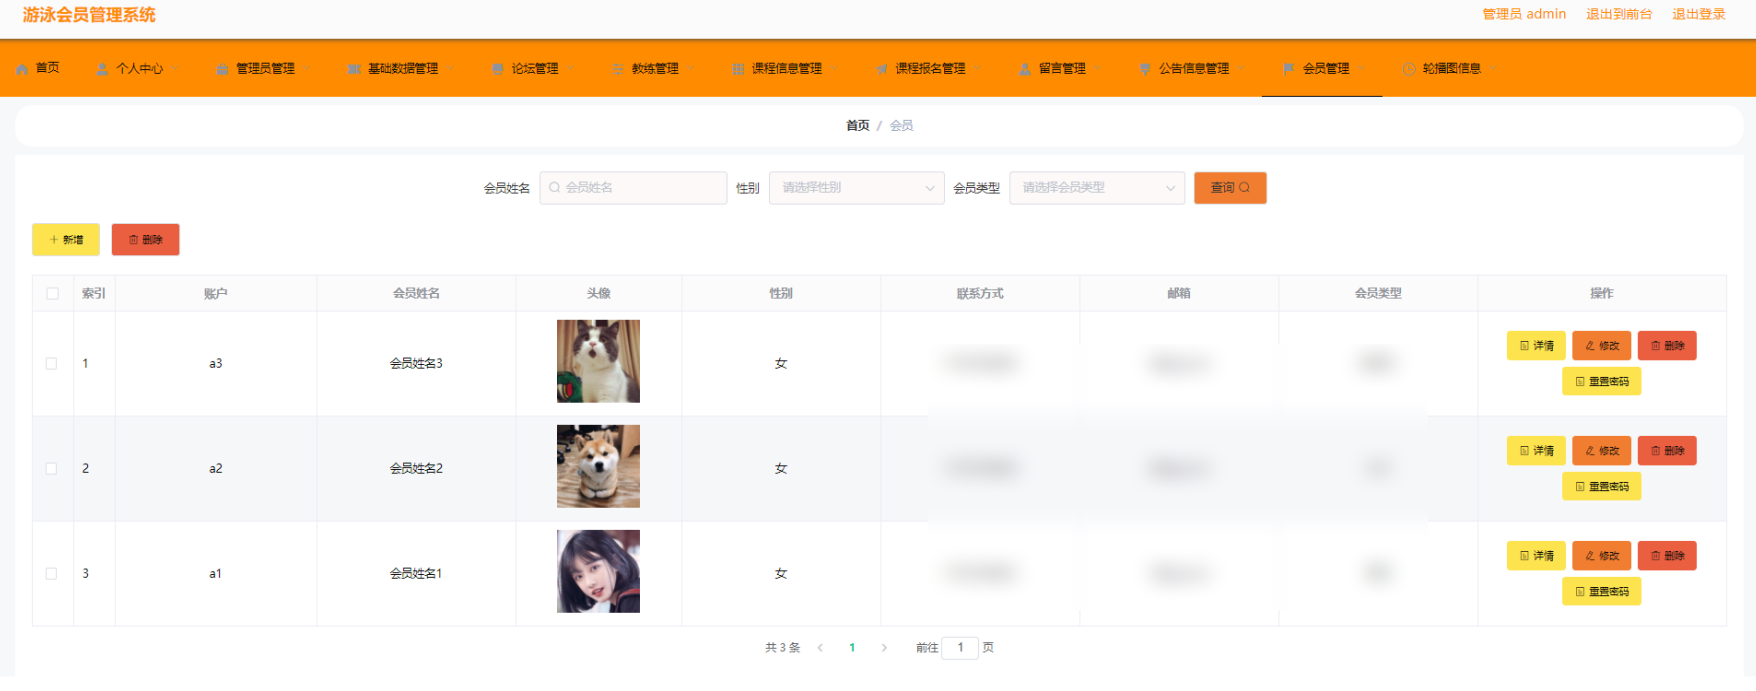Image resolution: width=1756 pixels, height=691 pixels.
Task: Click the magnifier icon inside 会员姓名 field
Action: pos(554,187)
